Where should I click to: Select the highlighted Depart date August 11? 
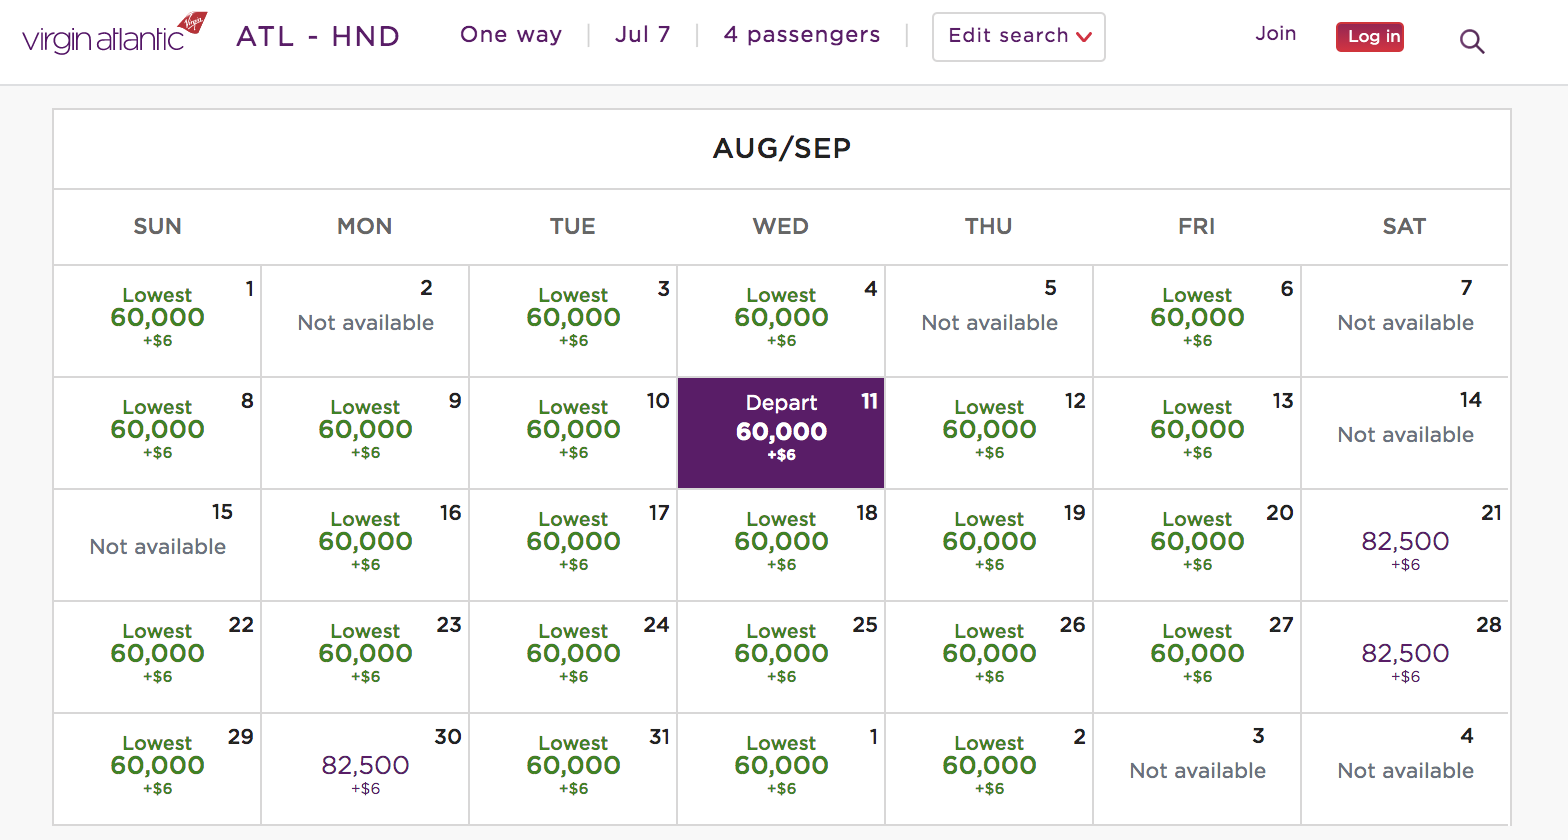781,432
